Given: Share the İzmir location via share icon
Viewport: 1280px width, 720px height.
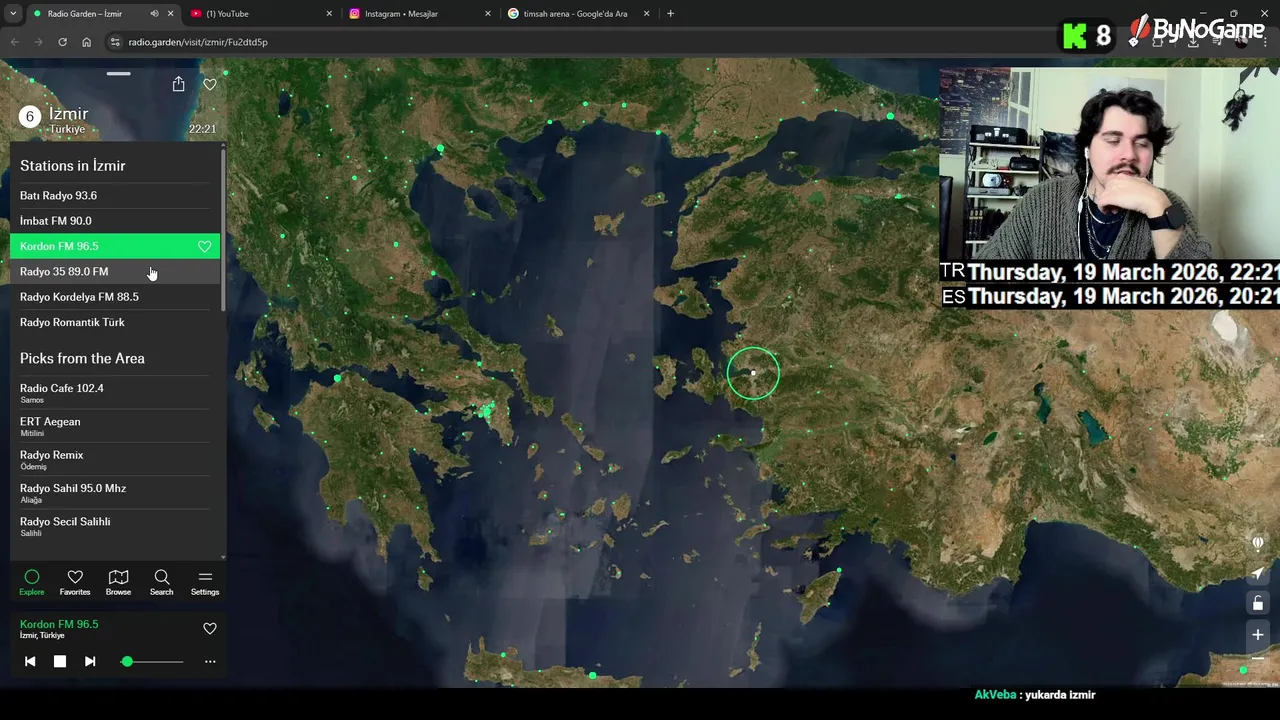Looking at the screenshot, I should point(178,84).
